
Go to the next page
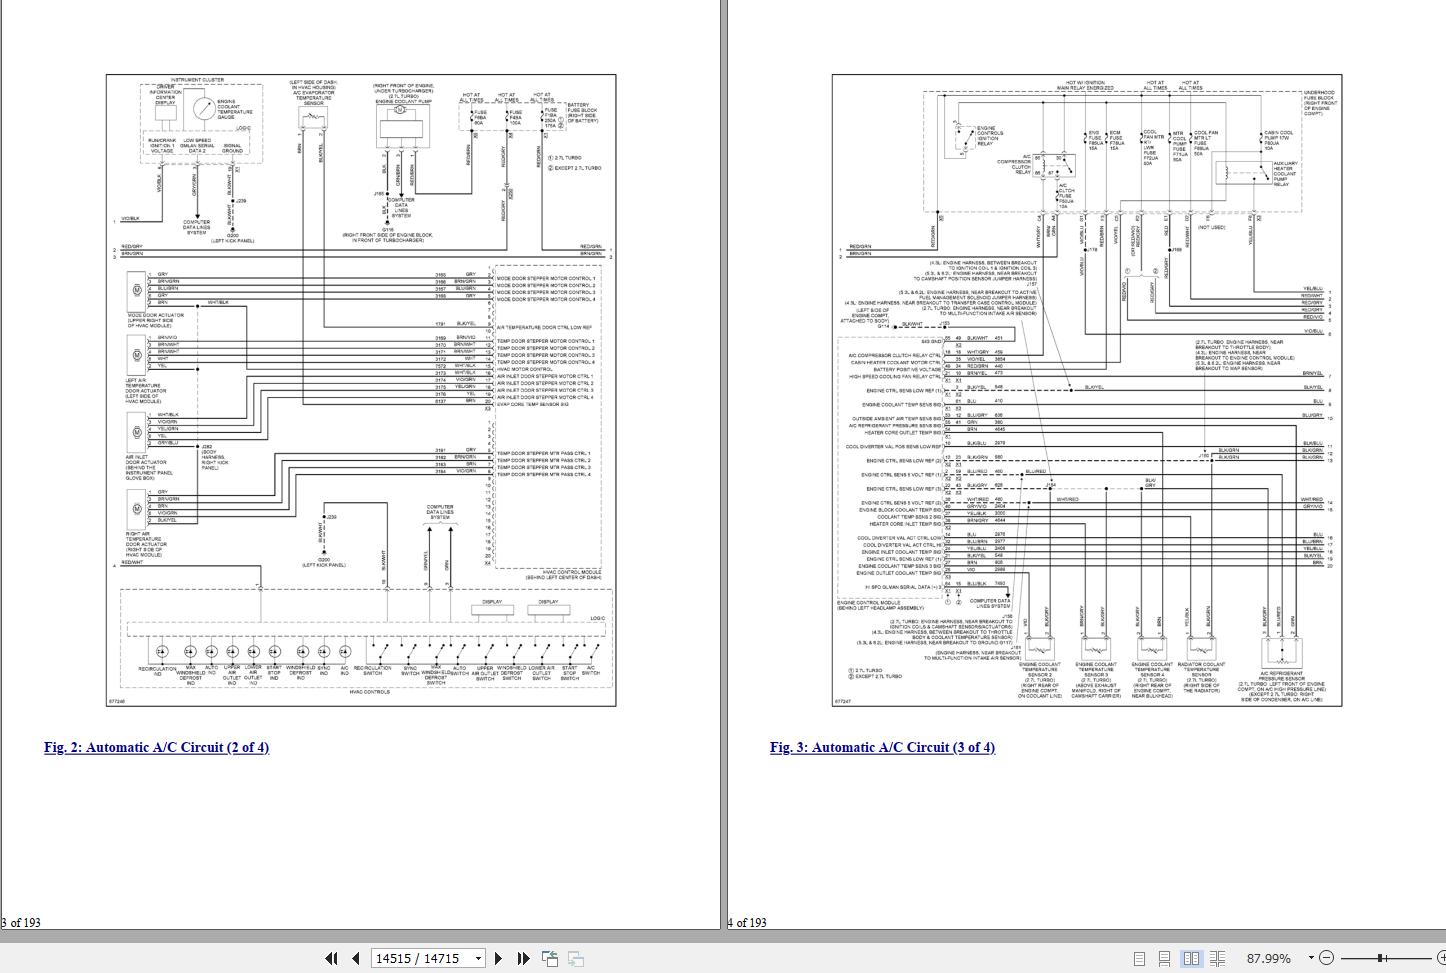tap(499, 958)
